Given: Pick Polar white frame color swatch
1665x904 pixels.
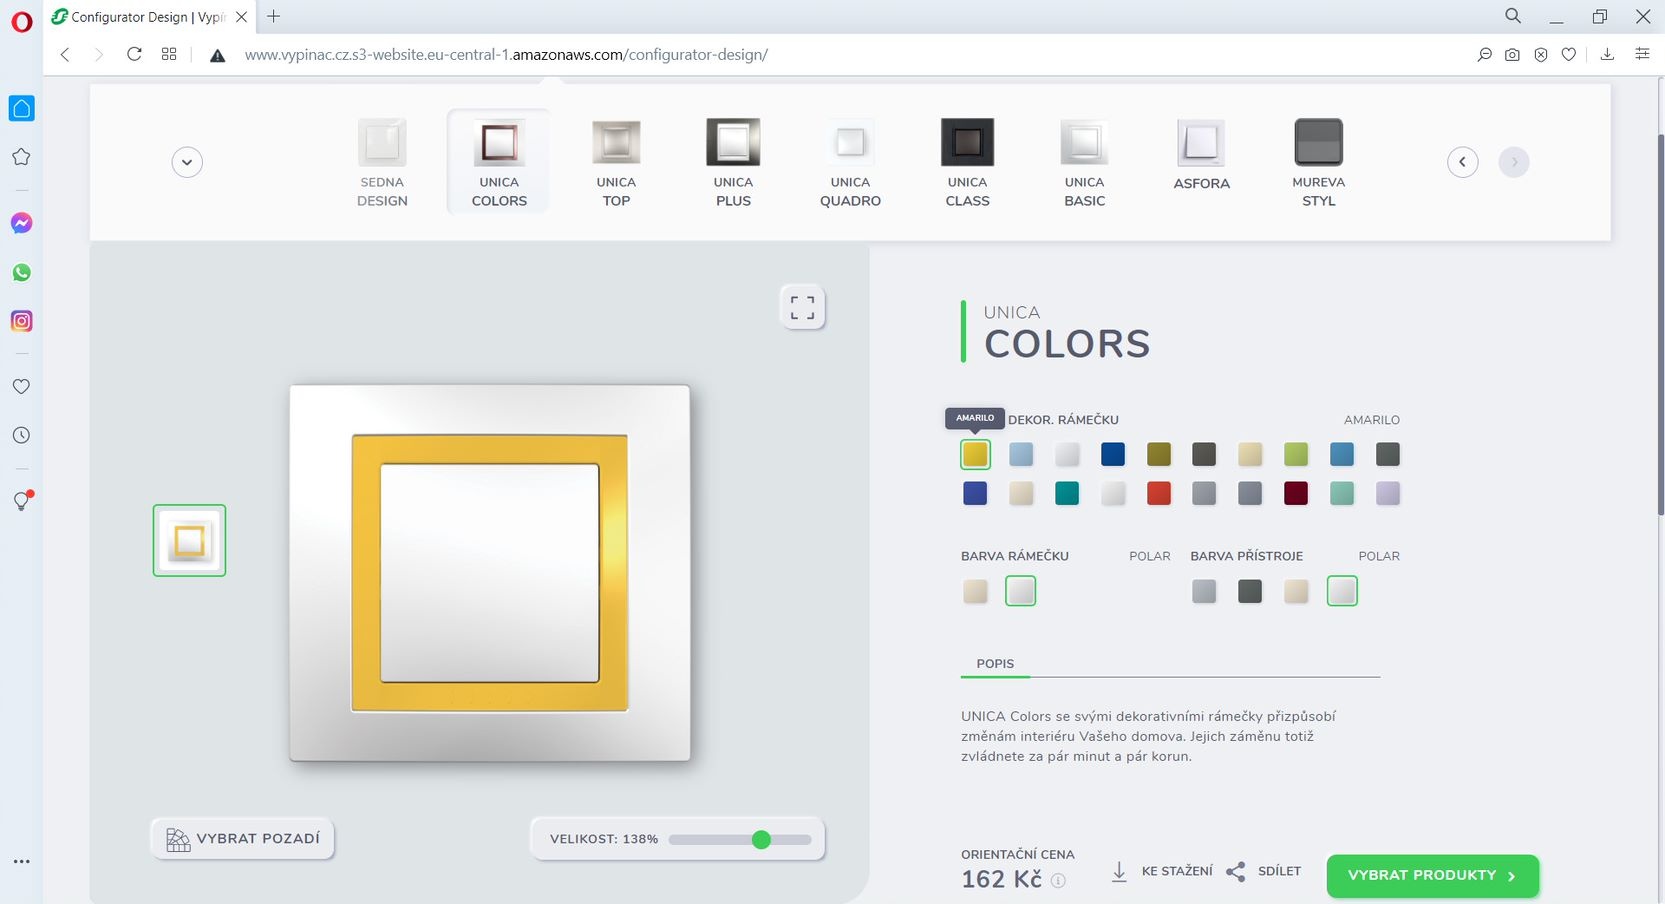Looking at the screenshot, I should click(x=1021, y=591).
